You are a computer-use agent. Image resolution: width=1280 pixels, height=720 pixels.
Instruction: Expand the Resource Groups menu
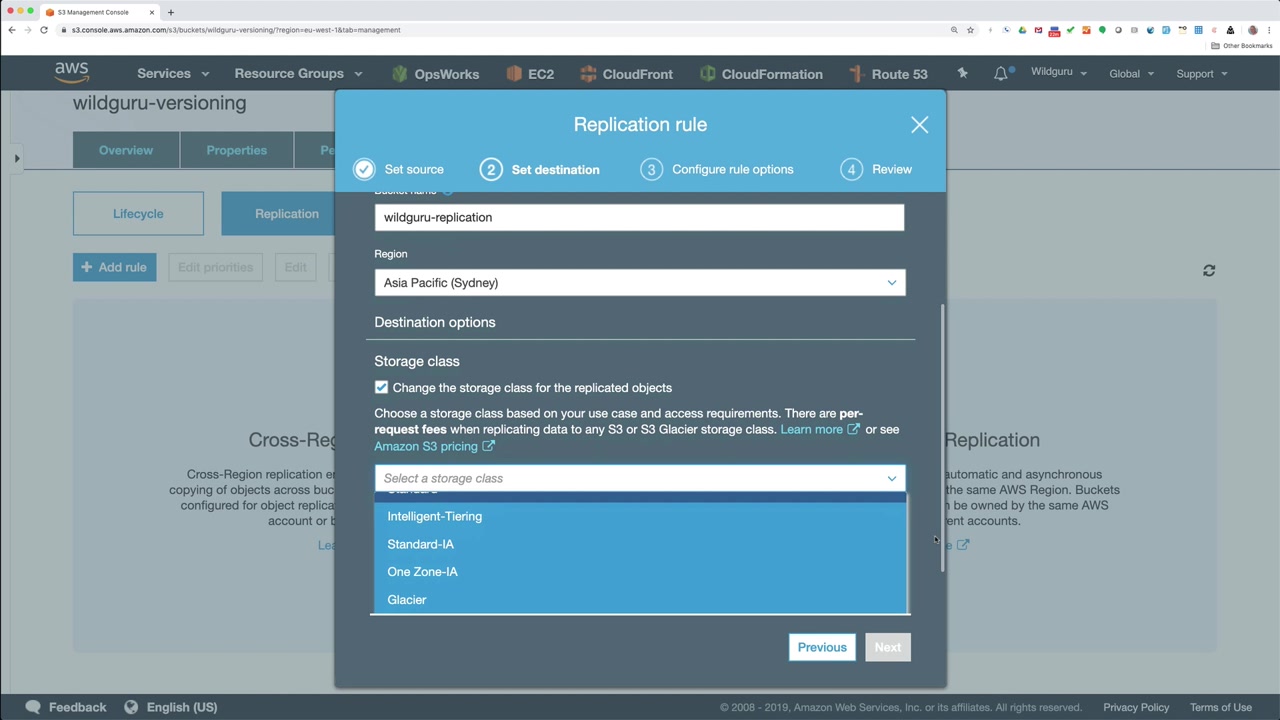[298, 74]
